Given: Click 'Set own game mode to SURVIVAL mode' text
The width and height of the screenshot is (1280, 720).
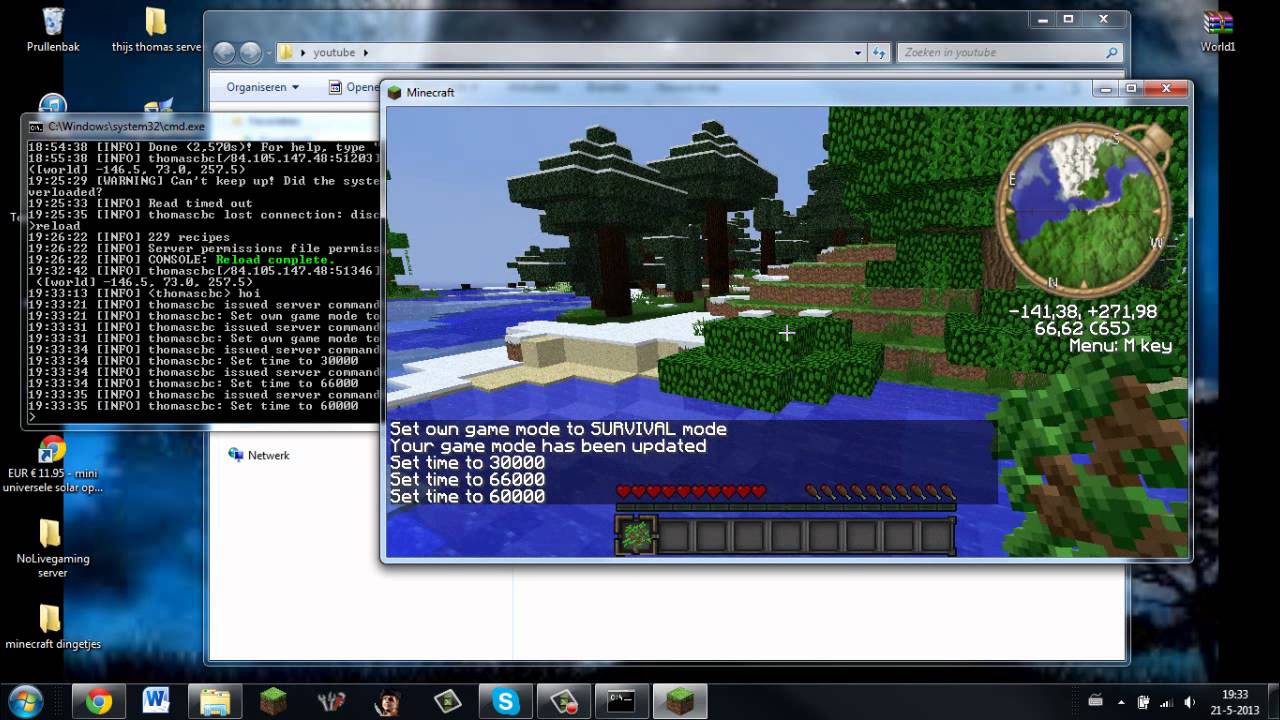Looking at the screenshot, I should [558, 429].
